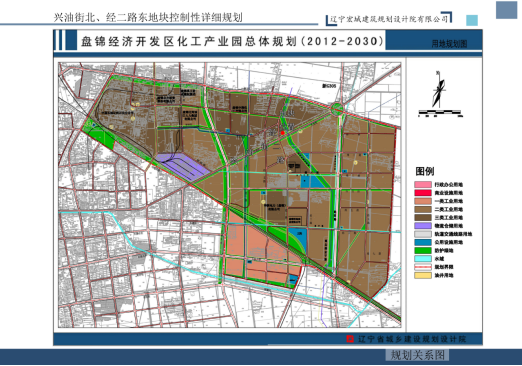Click the 图例 legend heading

tap(424, 171)
